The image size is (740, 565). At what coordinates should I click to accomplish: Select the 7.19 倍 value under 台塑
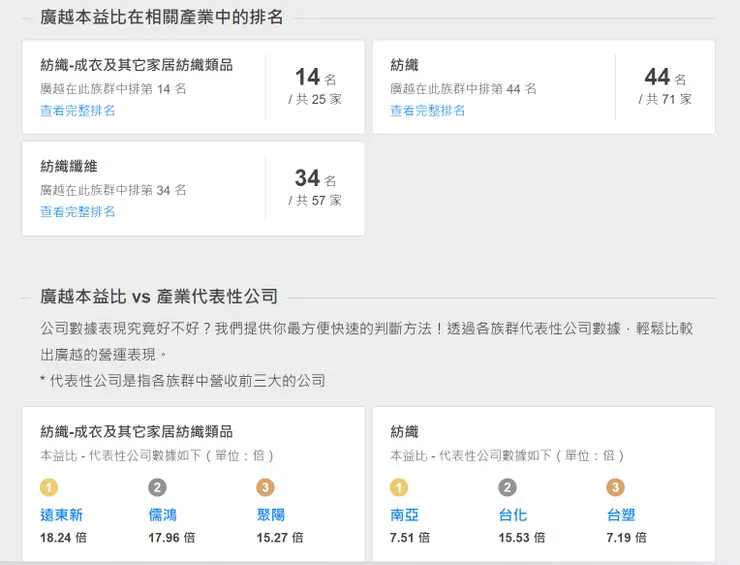click(627, 537)
